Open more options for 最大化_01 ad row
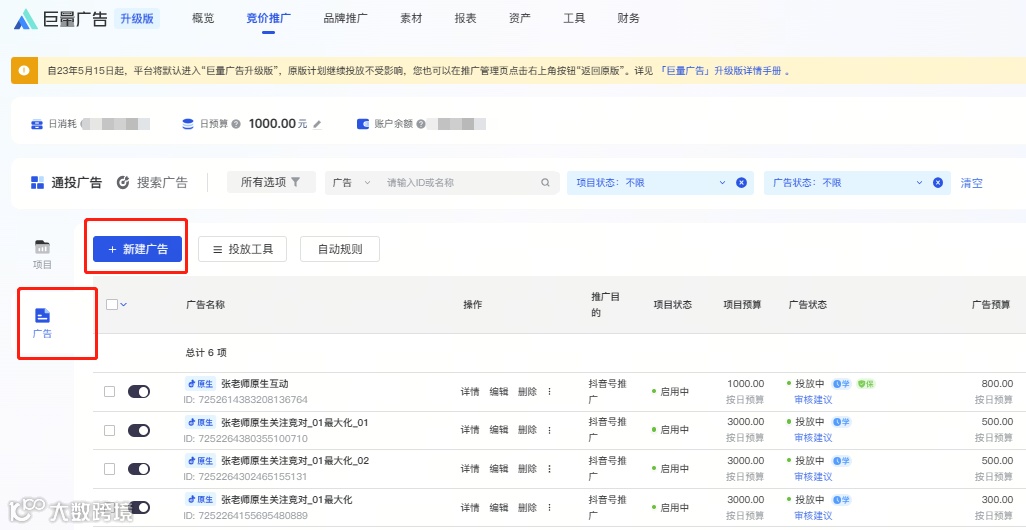Screen dimensions: 1026x530 point(549,430)
